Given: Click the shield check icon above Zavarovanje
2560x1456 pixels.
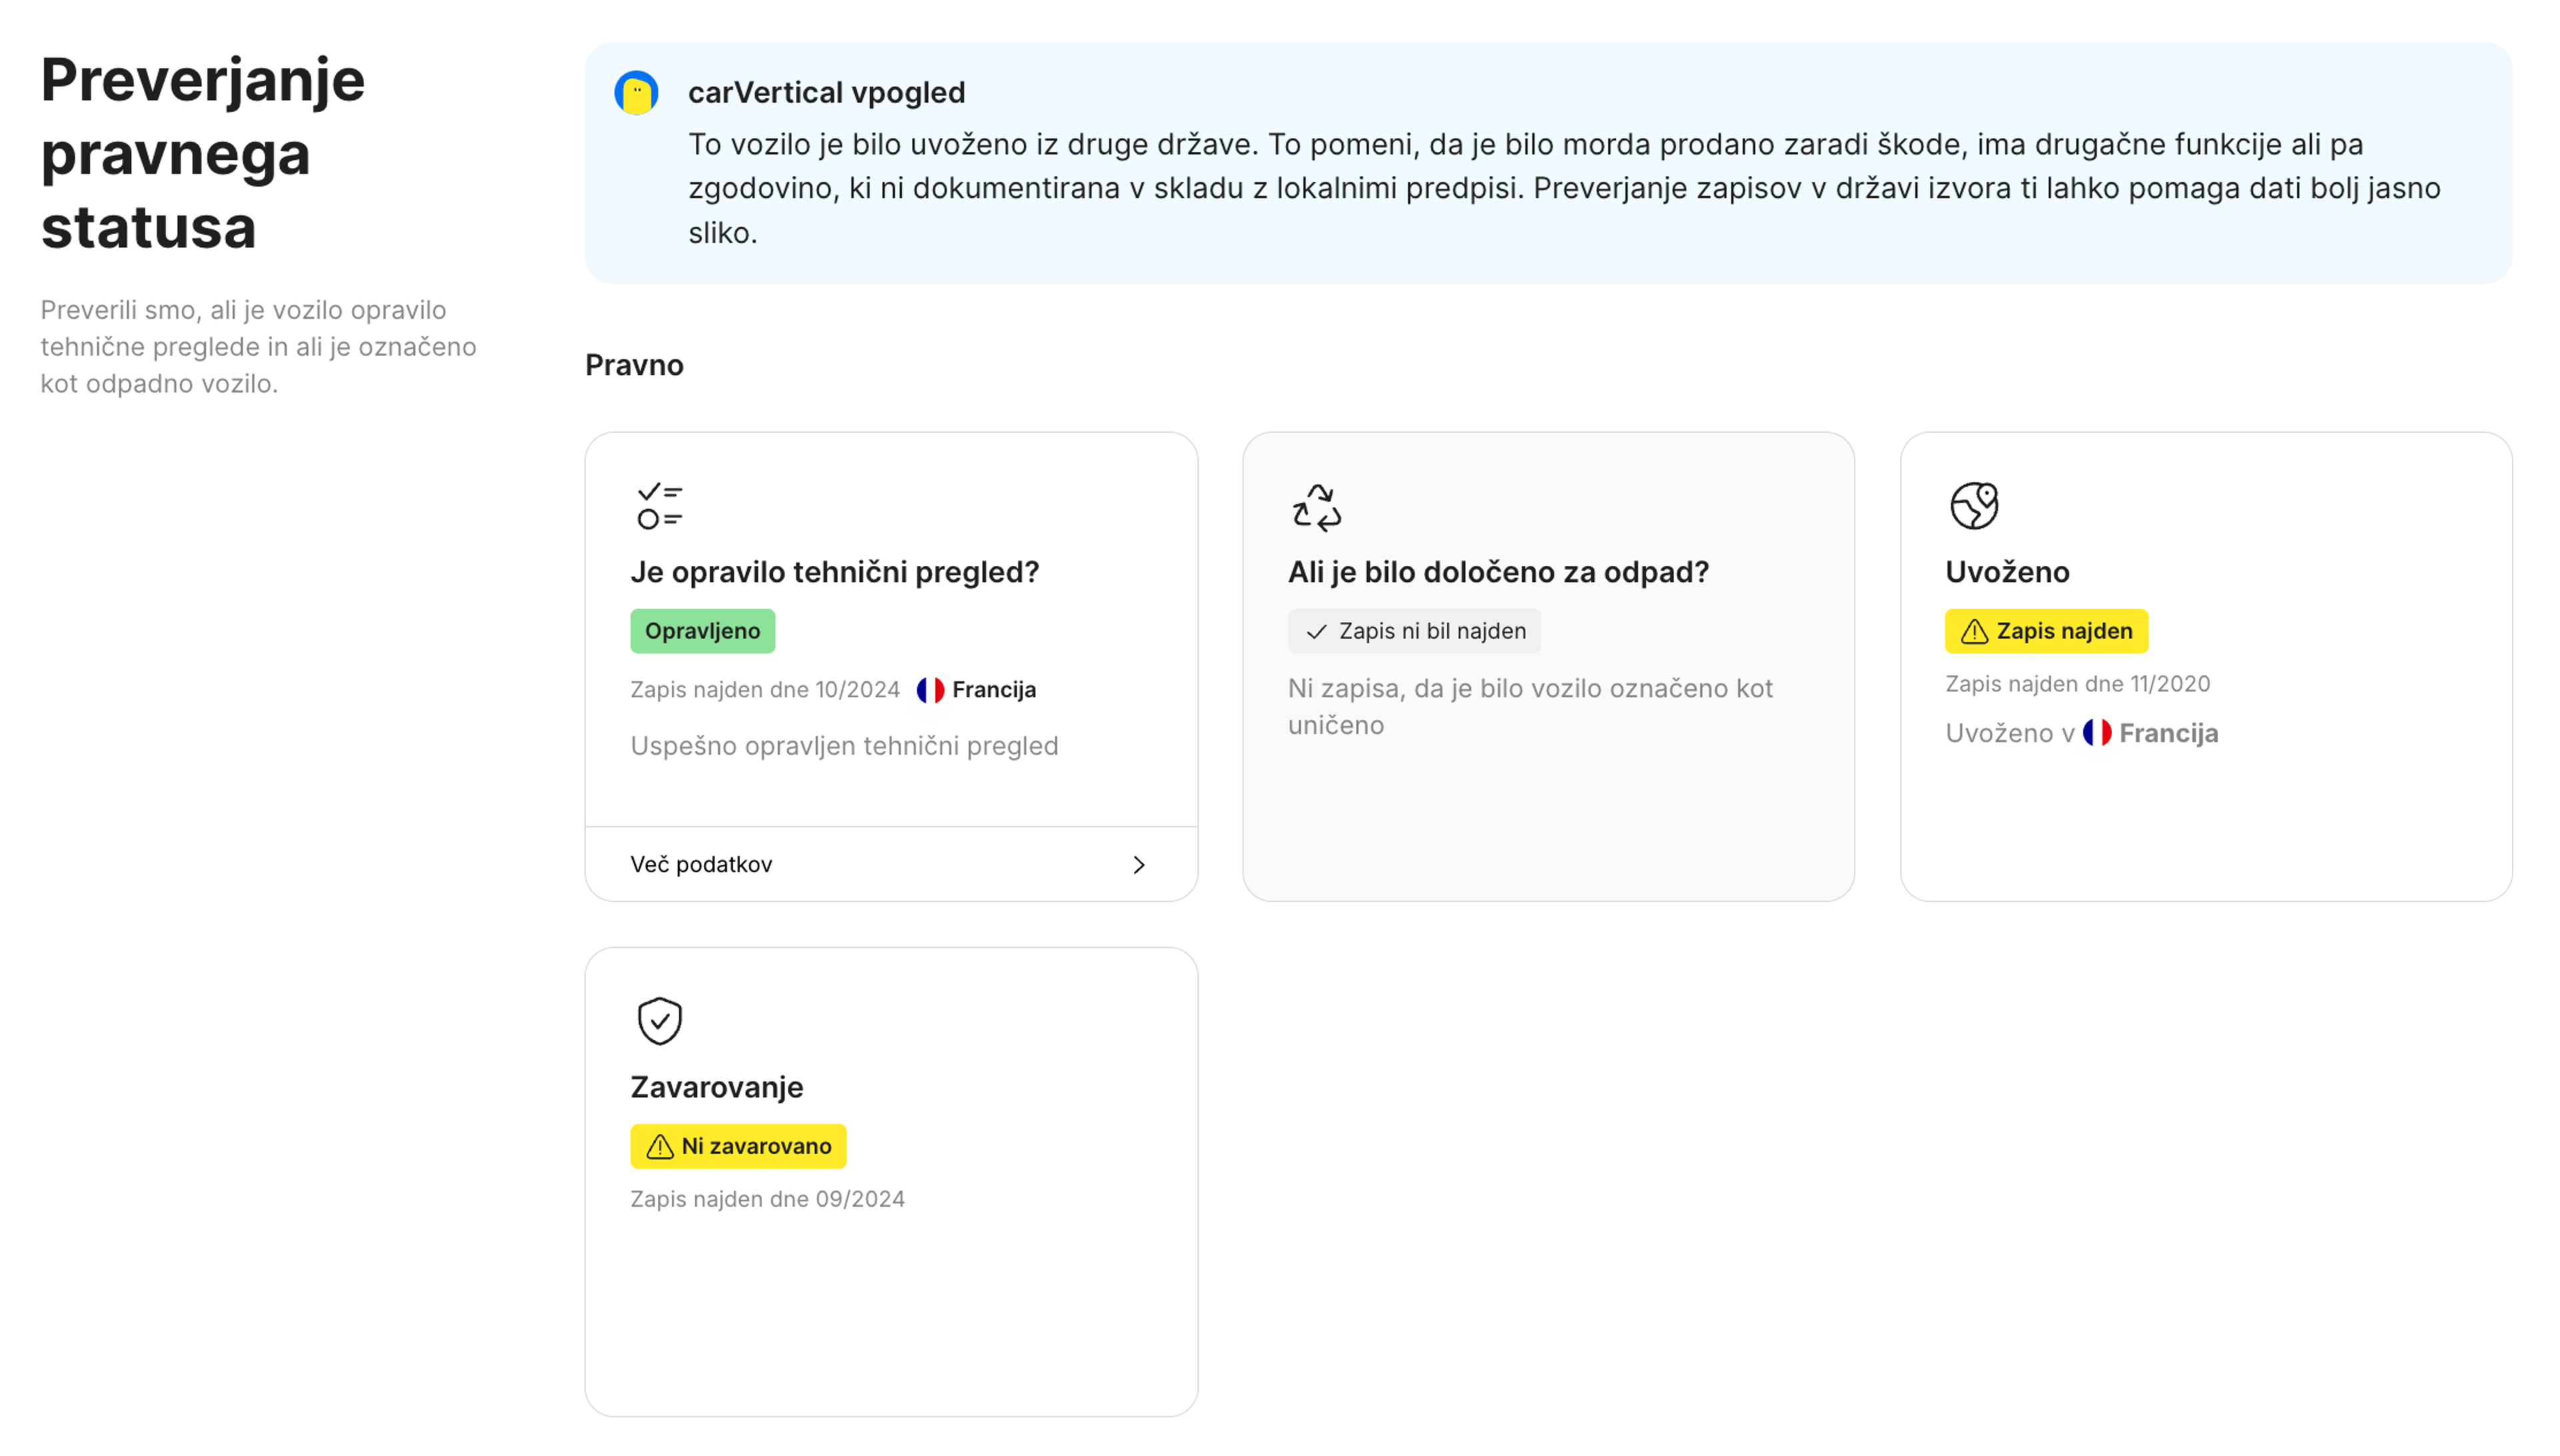Looking at the screenshot, I should coord(660,1021).
